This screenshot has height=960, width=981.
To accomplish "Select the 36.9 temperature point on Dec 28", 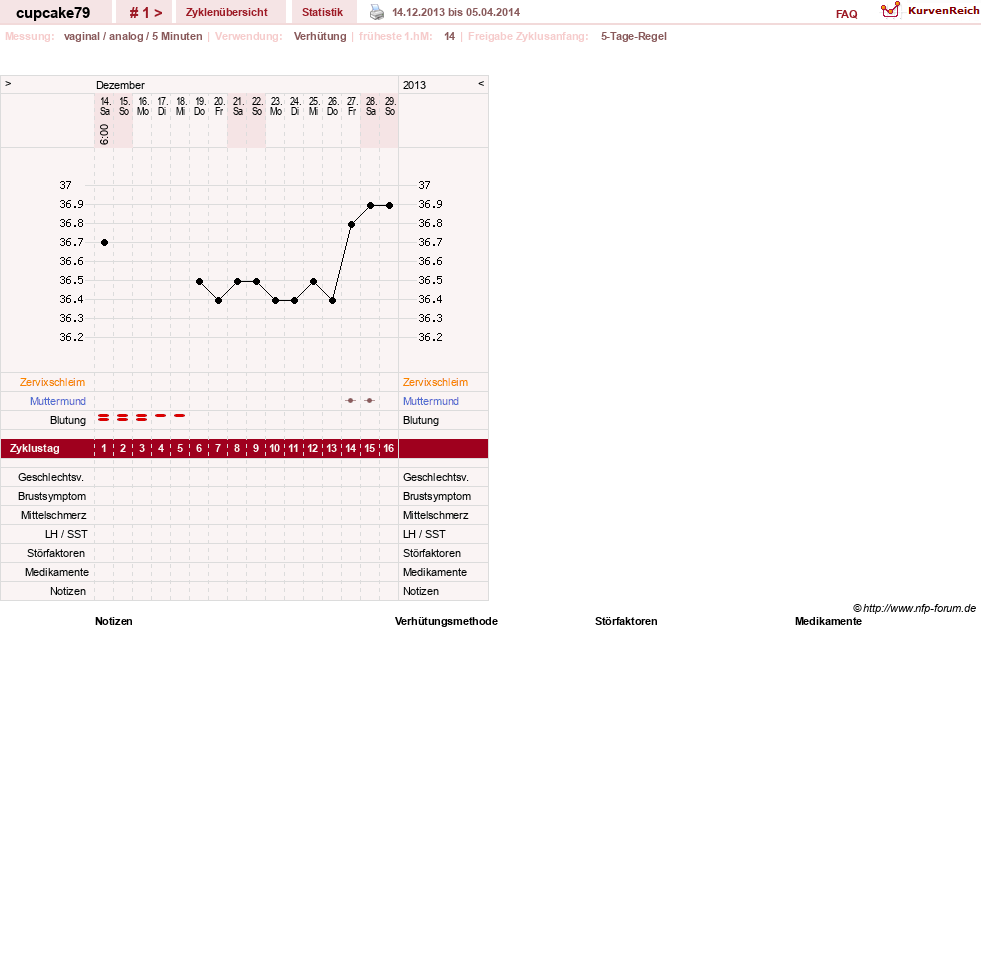I will 370,205.
